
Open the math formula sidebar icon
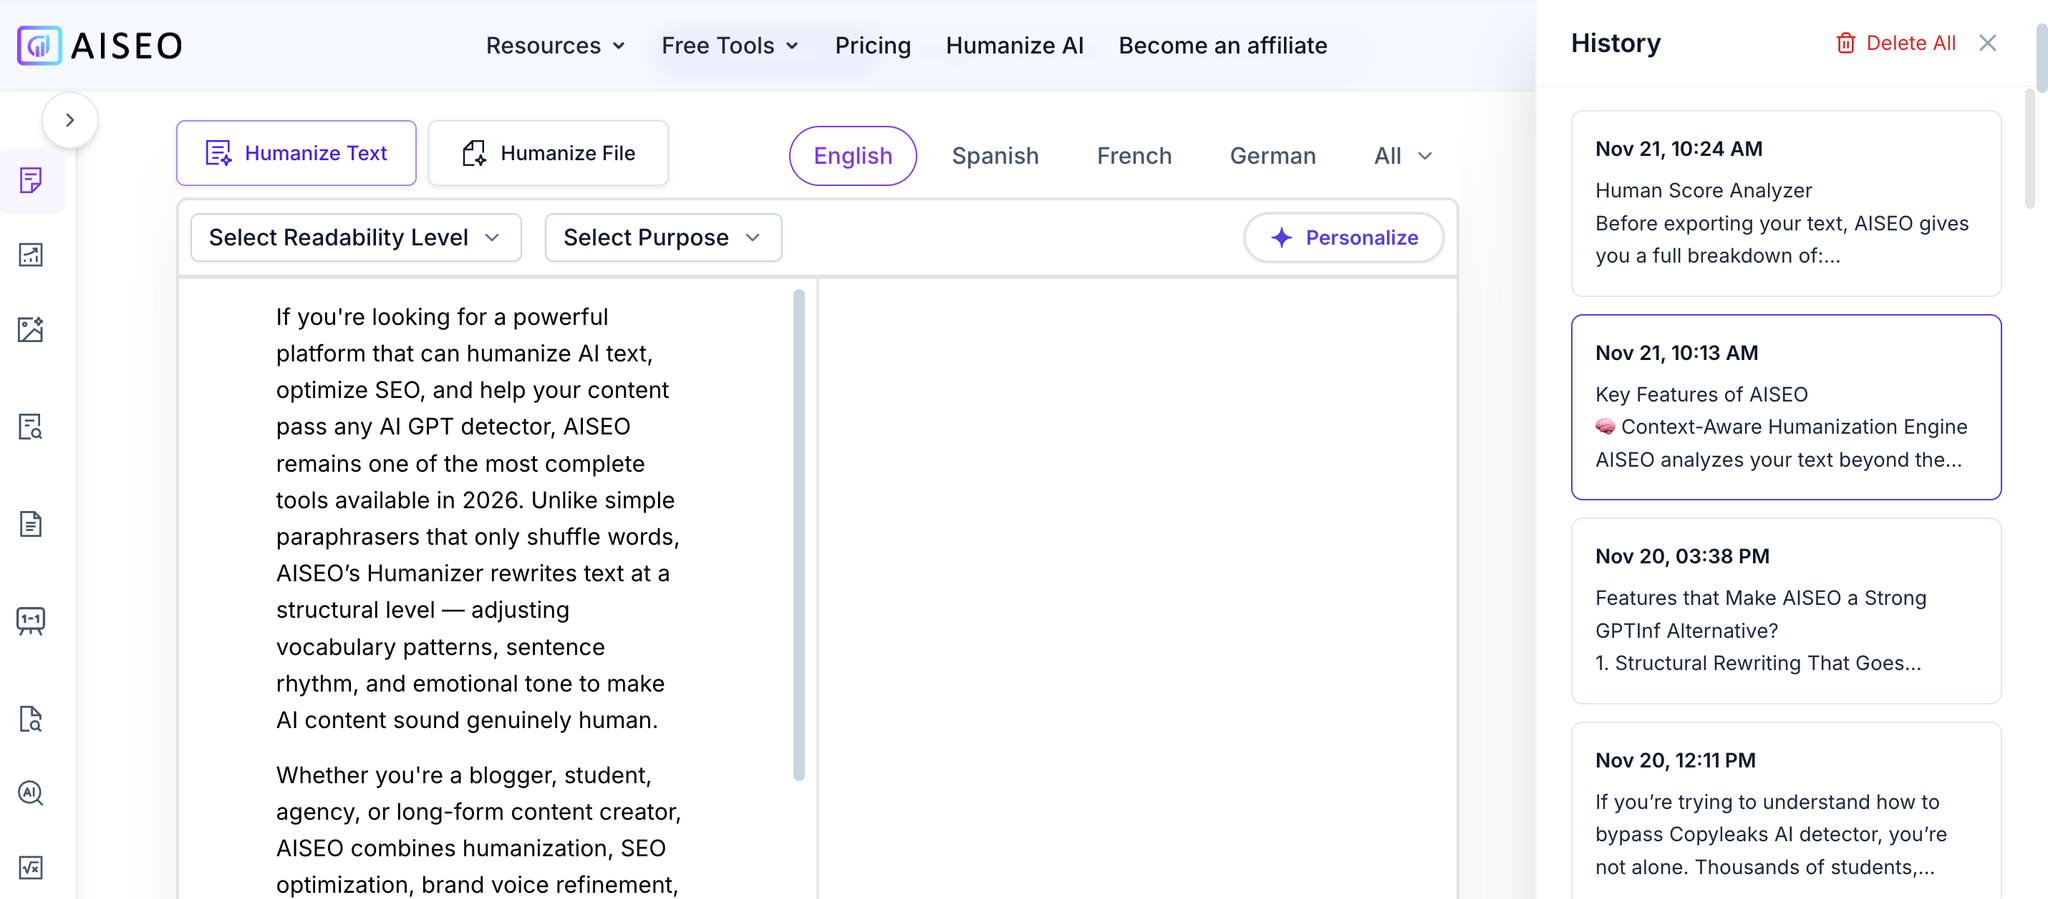(31, 867)
